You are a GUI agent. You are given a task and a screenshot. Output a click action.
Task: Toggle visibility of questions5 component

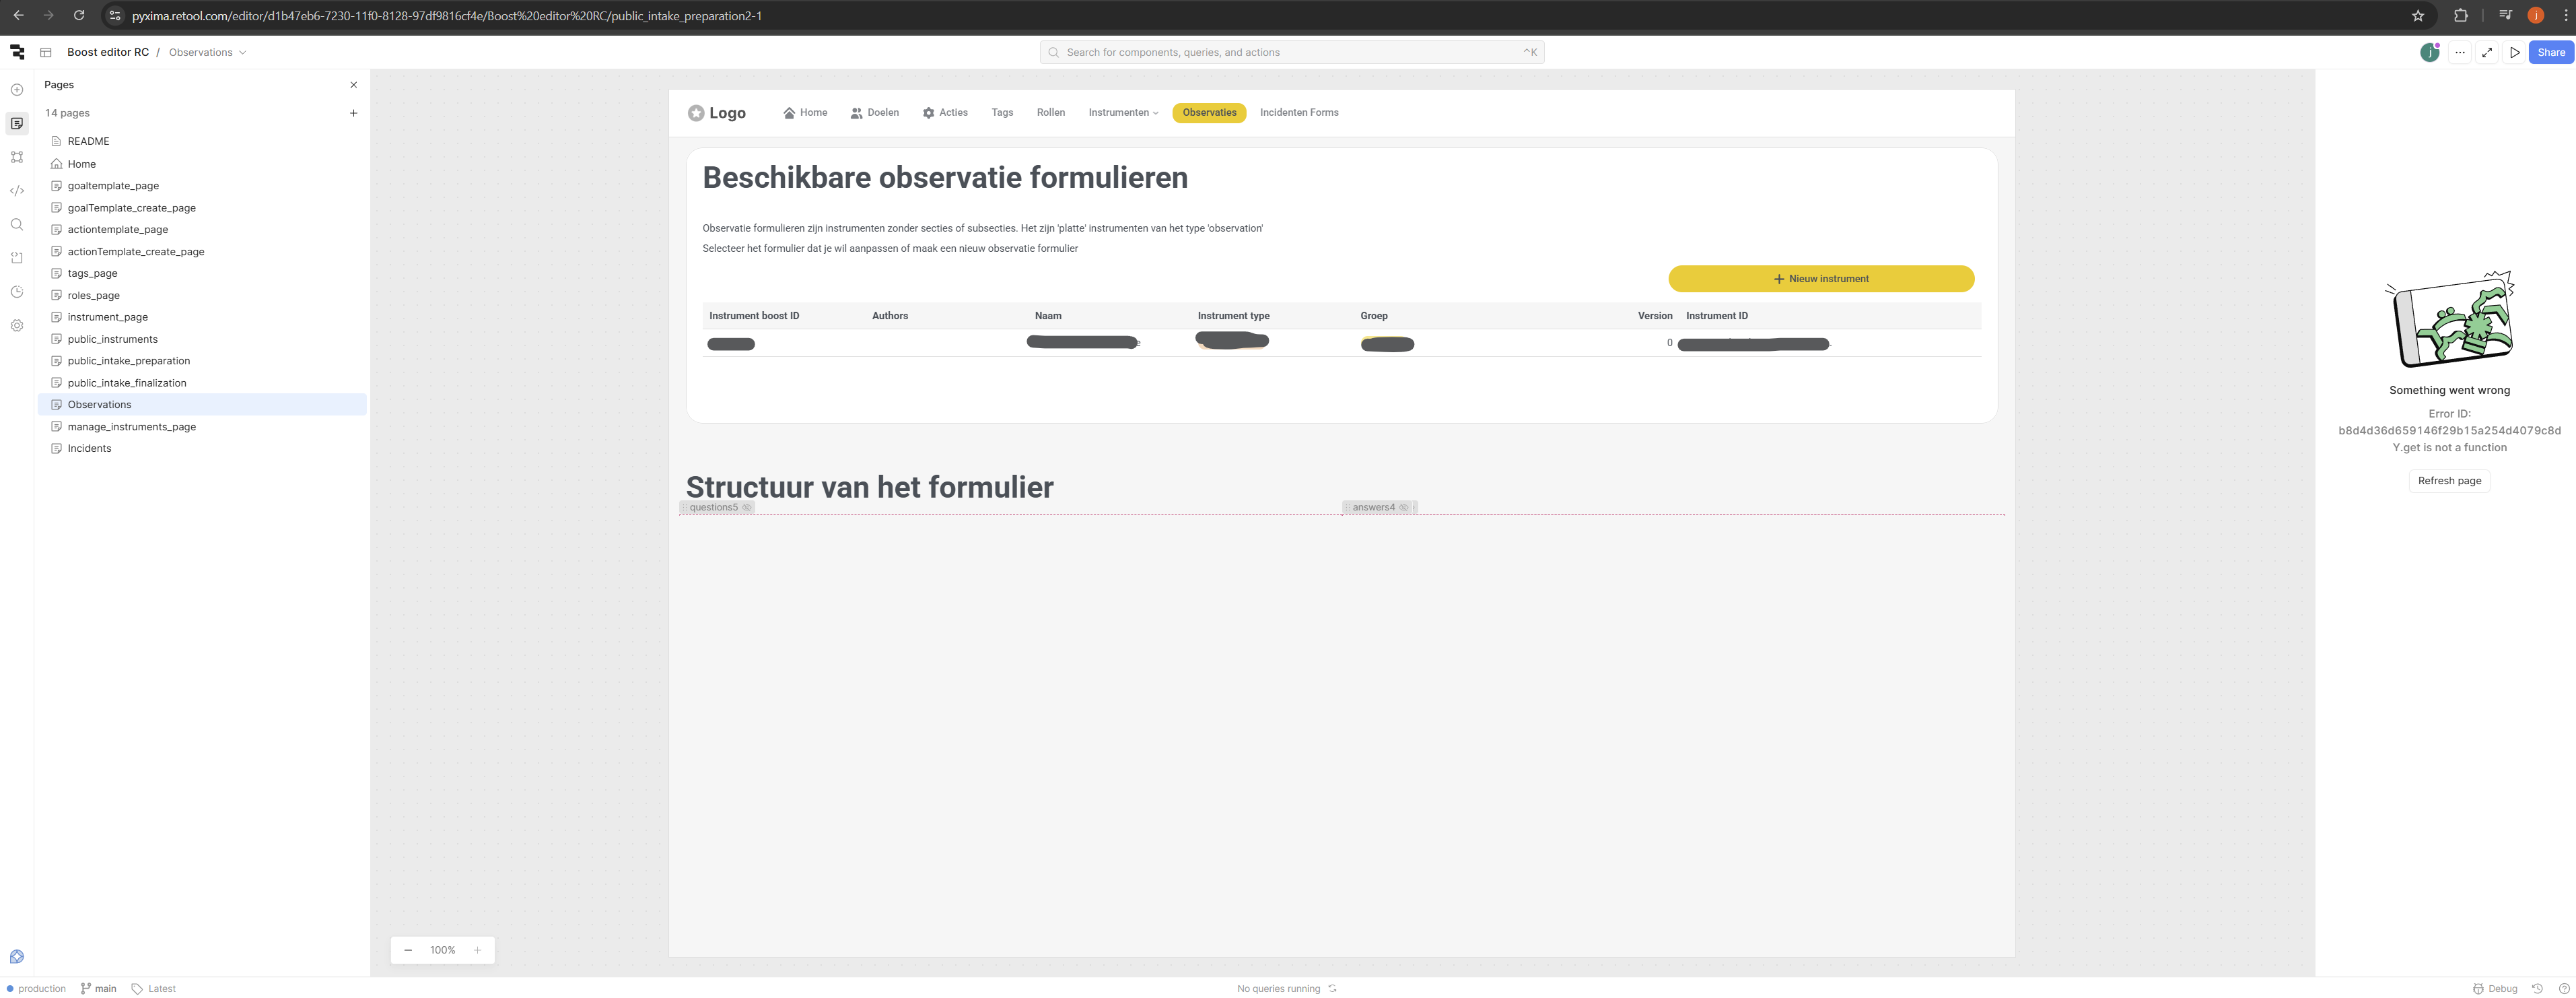(x=747, y=508)
